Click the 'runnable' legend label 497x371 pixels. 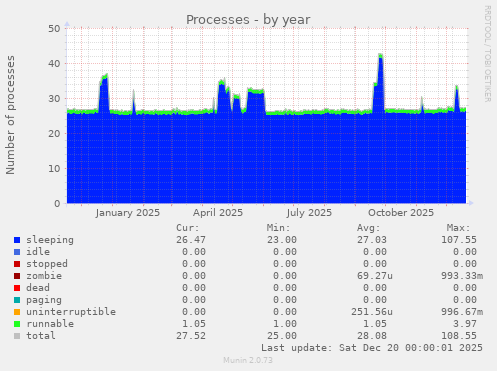50,324
